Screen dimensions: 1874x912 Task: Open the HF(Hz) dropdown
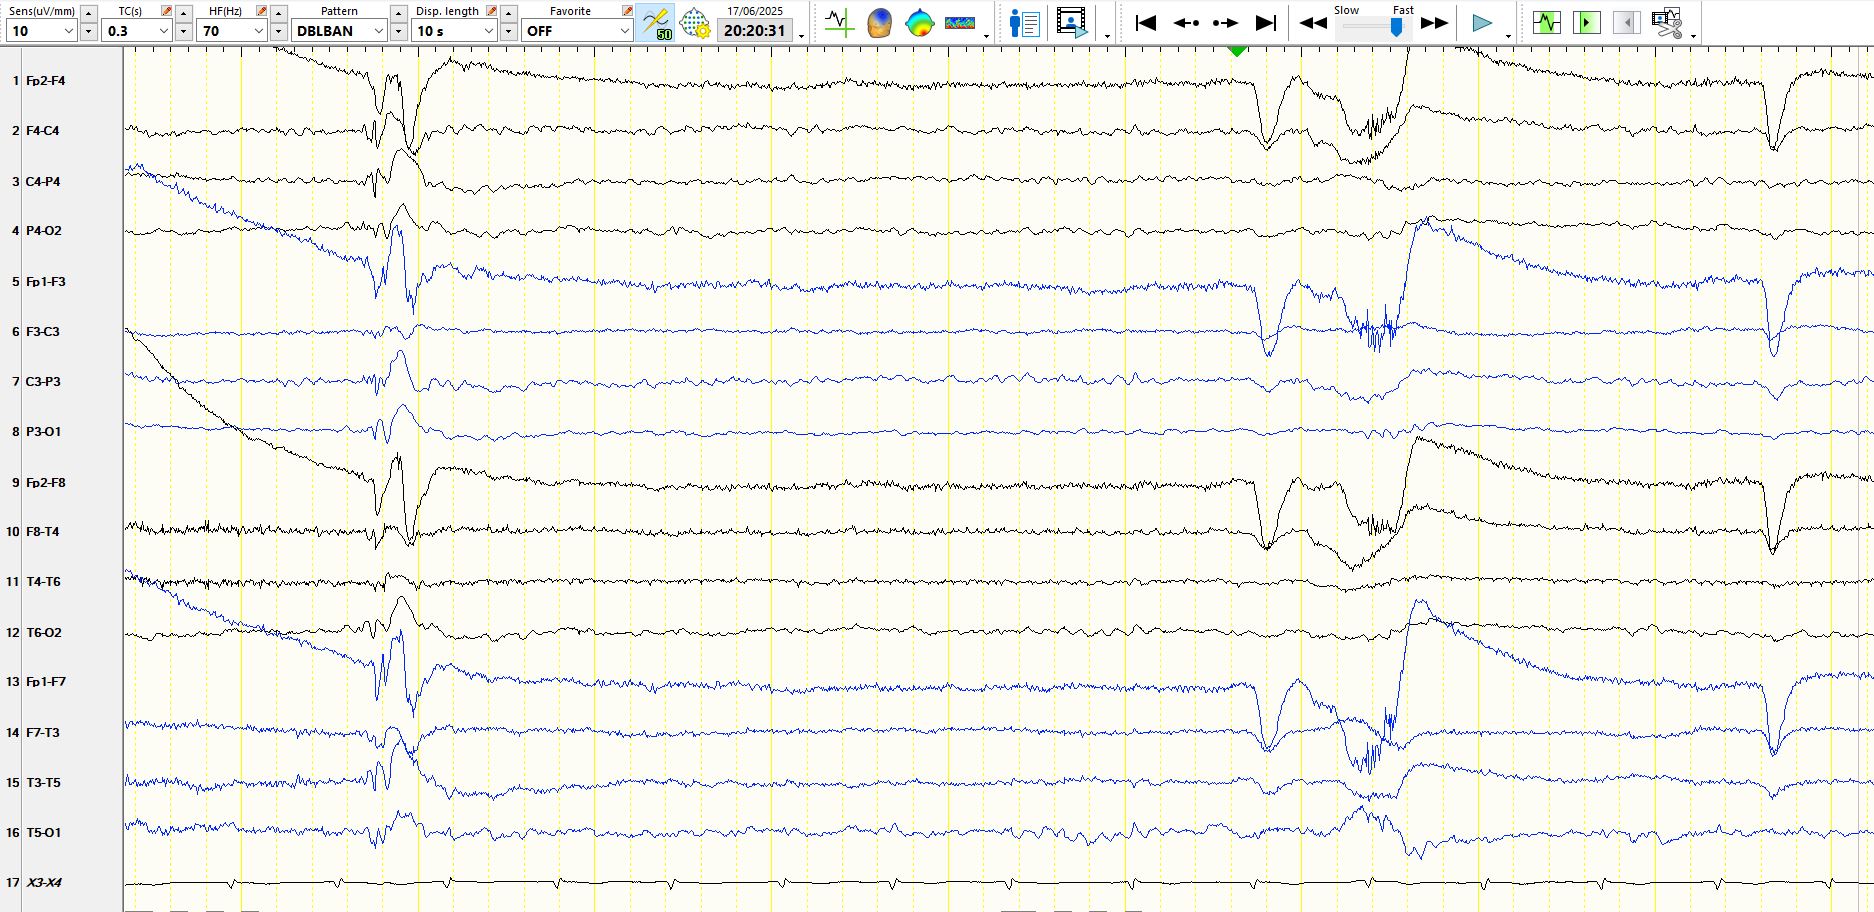(x=232, y=31)
